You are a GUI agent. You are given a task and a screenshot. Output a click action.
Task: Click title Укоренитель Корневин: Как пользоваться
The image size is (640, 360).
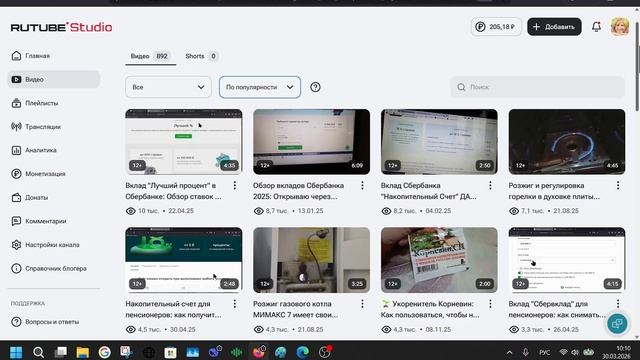point(430,309)
